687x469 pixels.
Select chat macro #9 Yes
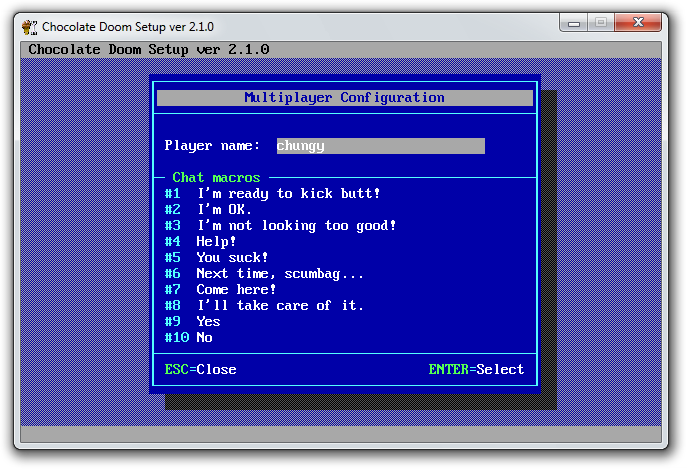[x=208, y=322]
